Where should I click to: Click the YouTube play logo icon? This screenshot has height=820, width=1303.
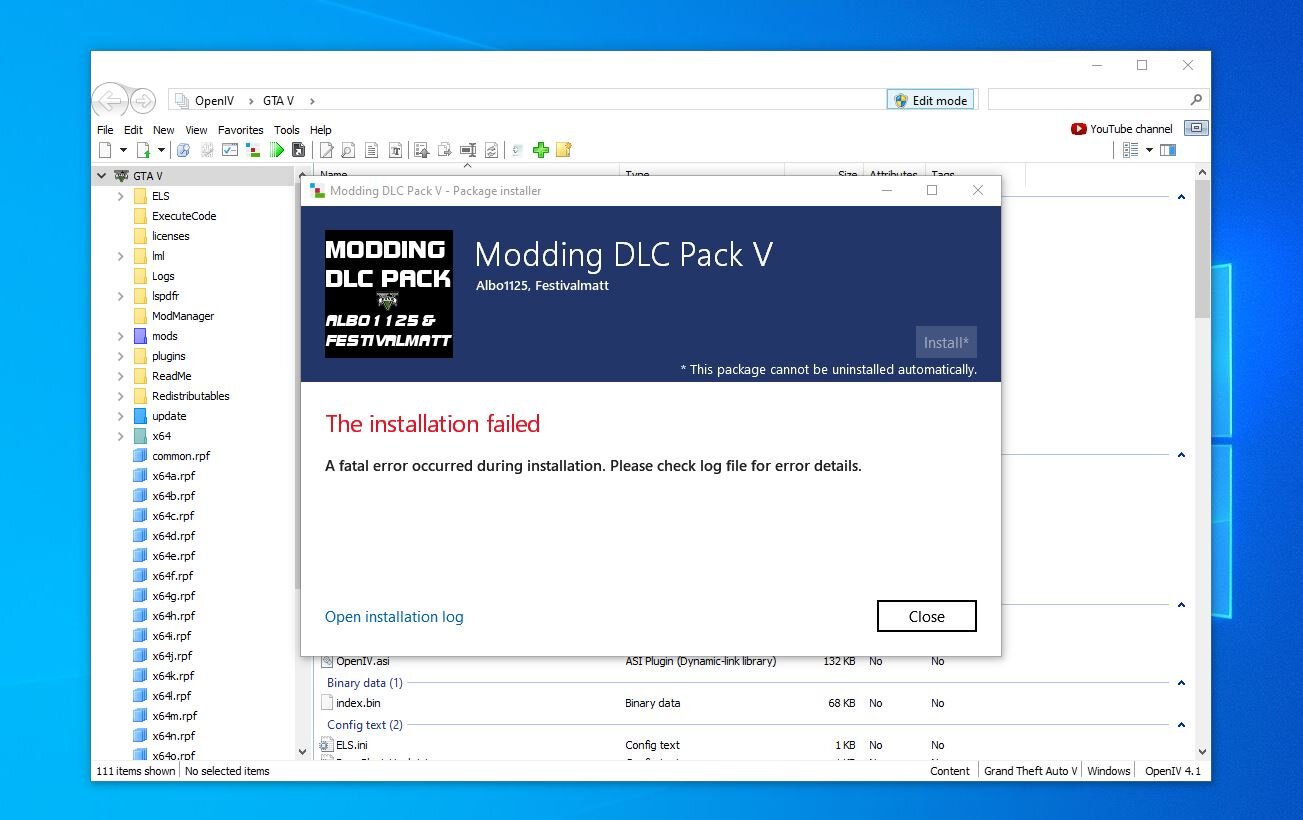1078,129
